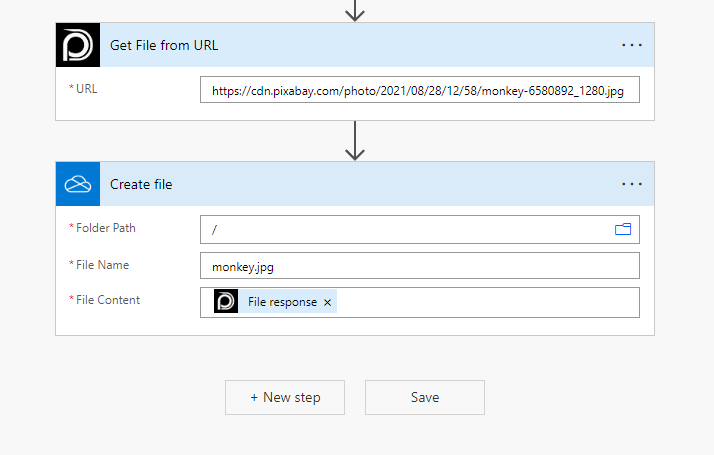
Task: Click the New step button
Action: click(x=285, y=397)
